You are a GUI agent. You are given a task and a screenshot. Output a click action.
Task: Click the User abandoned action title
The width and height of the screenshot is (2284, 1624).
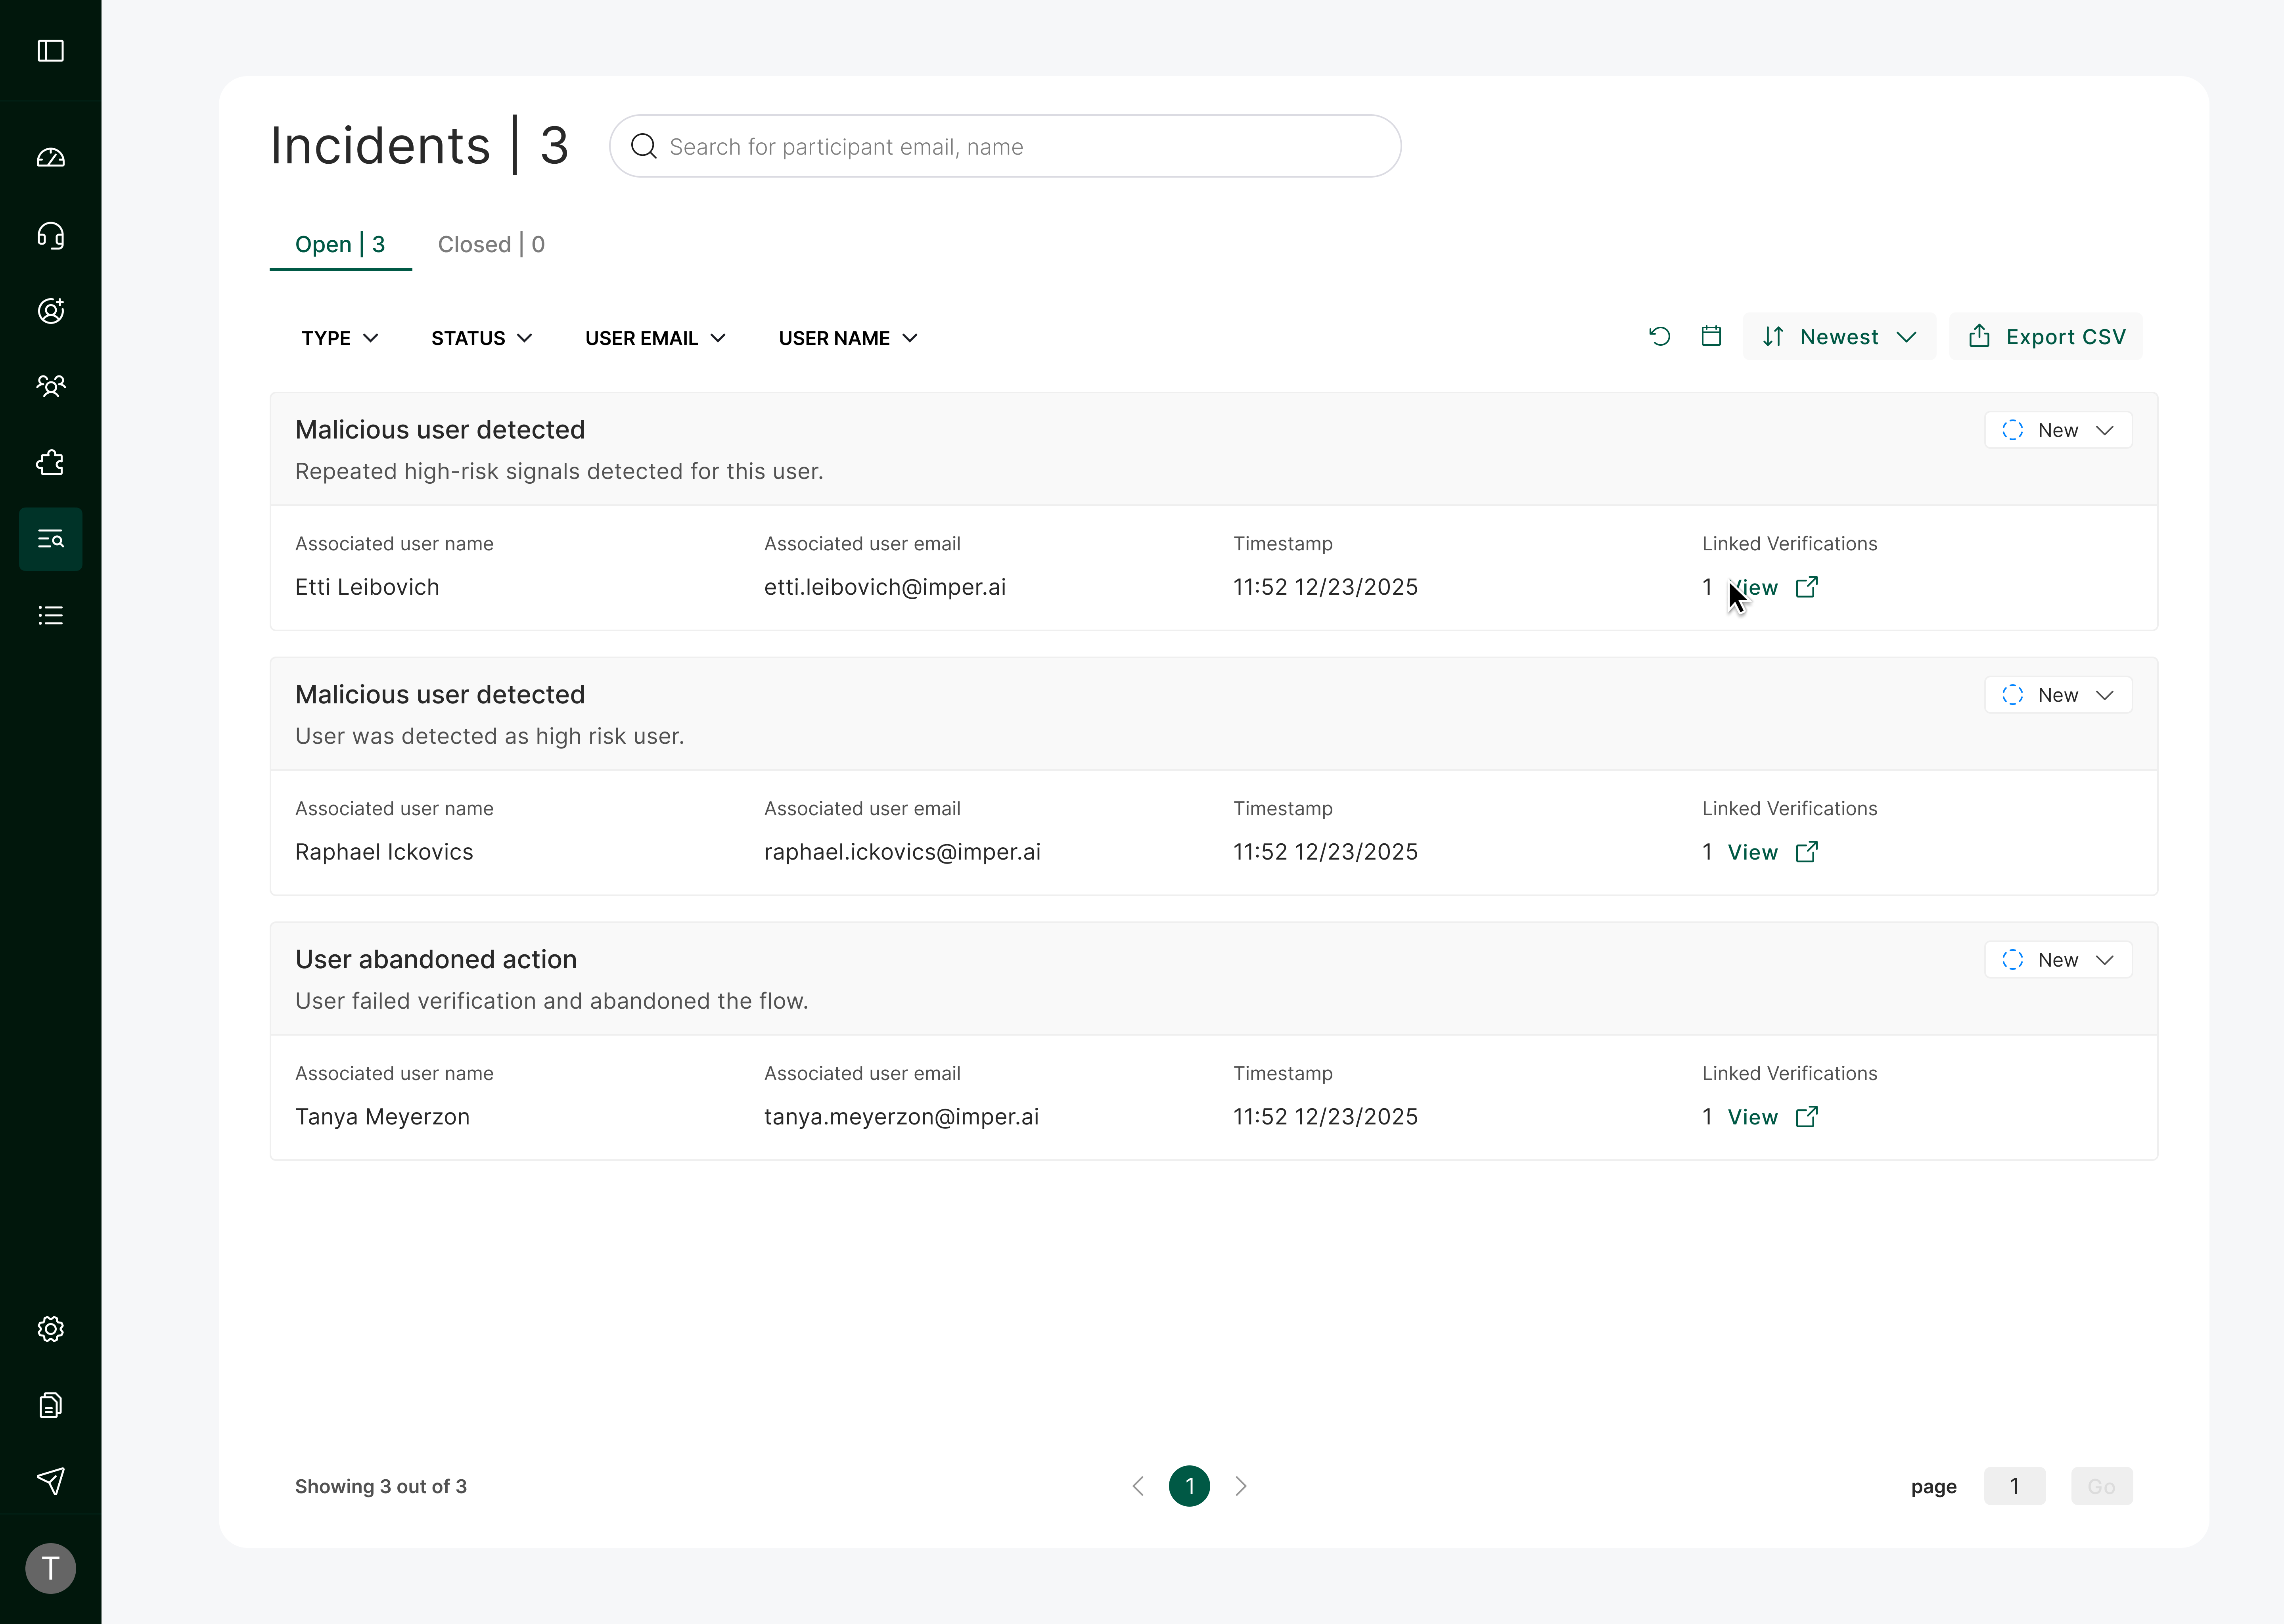pos(436,960)
